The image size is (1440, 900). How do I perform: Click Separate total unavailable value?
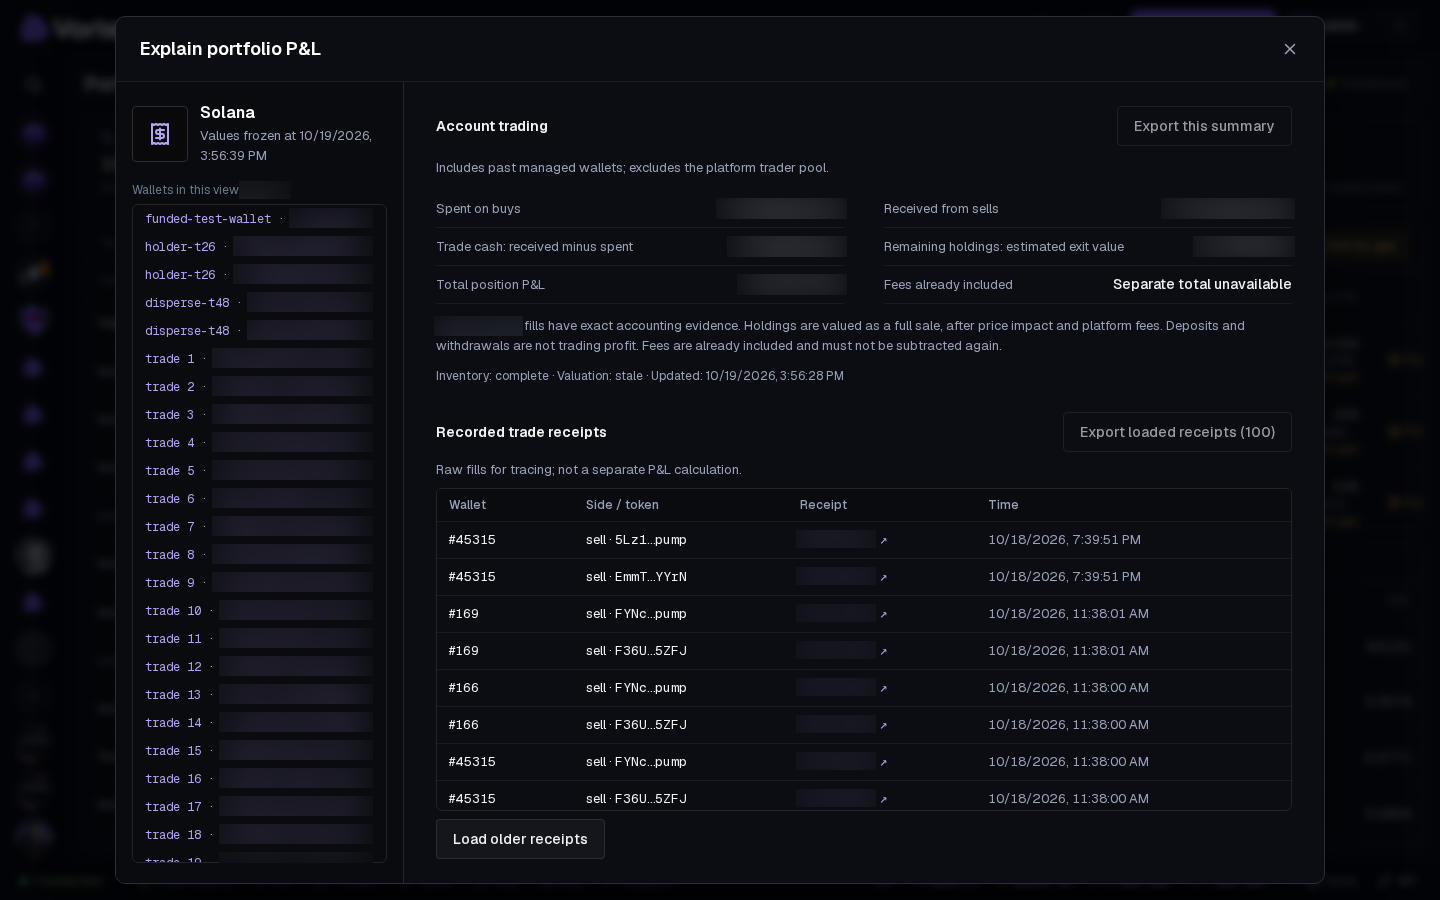click(1202, 285)
